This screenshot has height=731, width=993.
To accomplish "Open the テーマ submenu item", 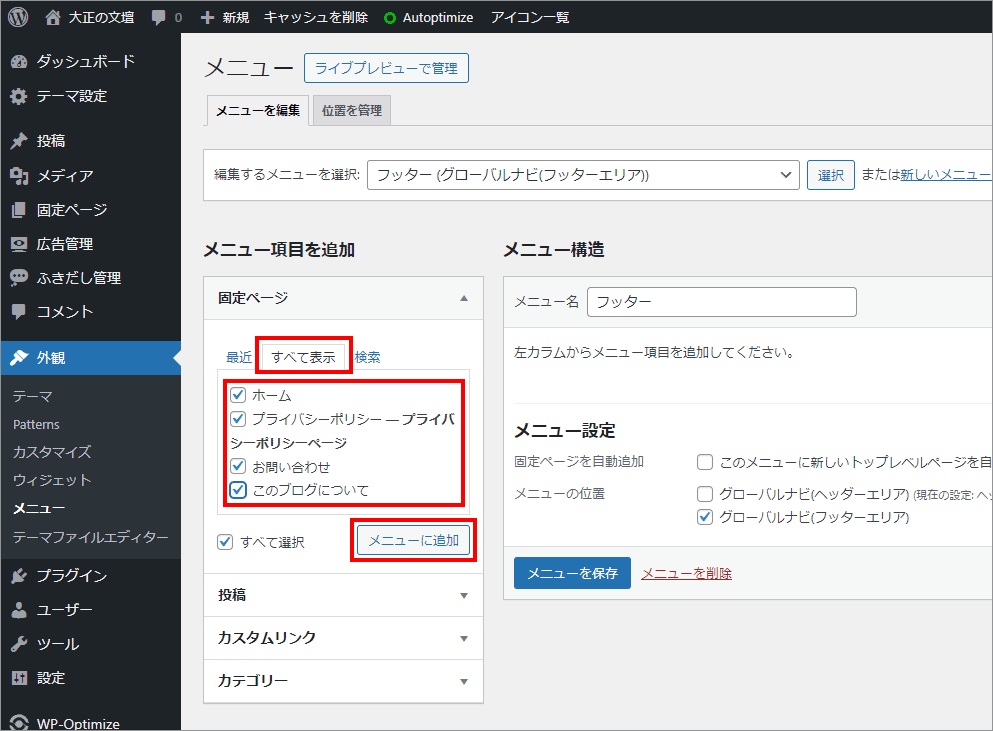I will (33, 397).
